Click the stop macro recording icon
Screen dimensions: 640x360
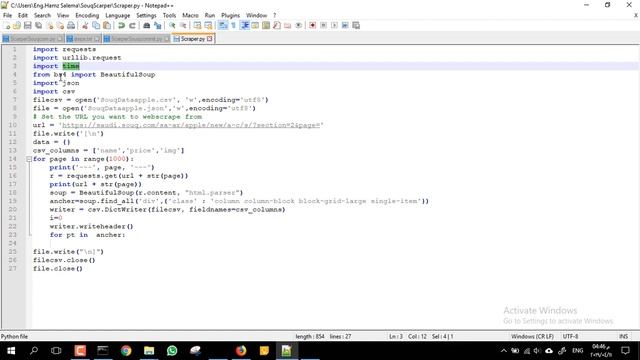323,25
